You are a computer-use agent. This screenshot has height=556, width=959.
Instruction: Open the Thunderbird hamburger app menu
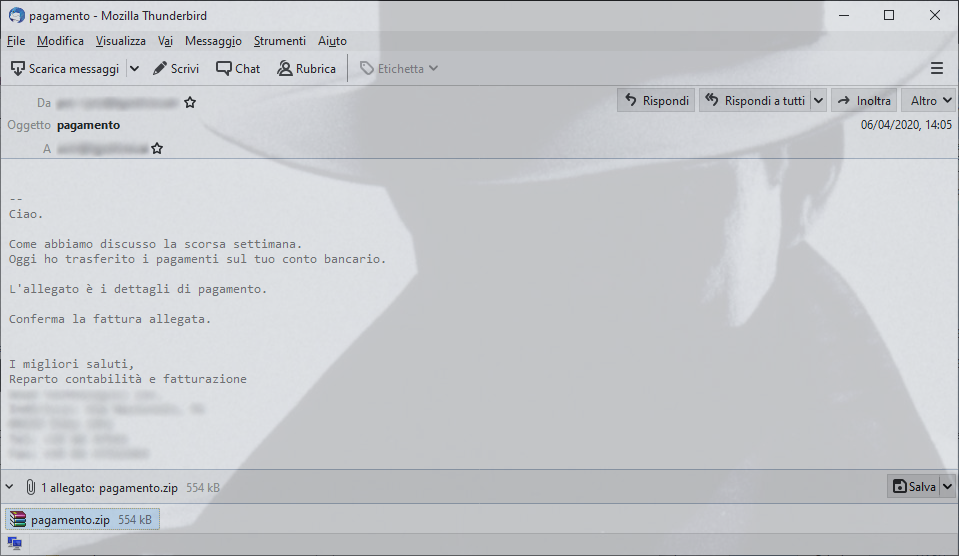[x=936, y=69]
